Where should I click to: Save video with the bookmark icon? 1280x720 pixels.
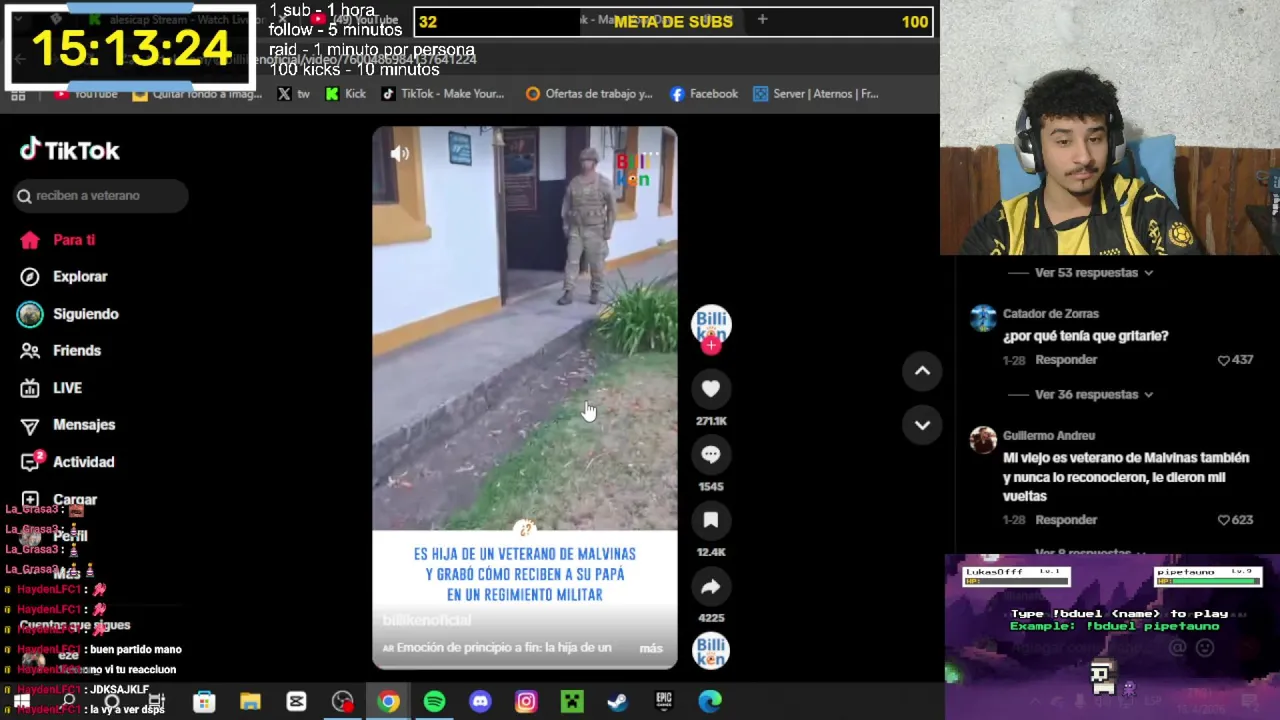point(710,520)
